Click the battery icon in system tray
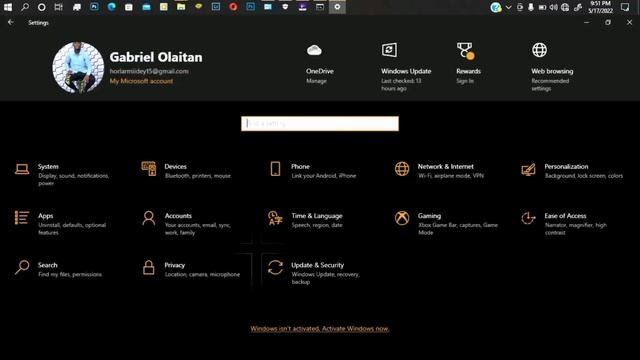 (x=542, y=7)
